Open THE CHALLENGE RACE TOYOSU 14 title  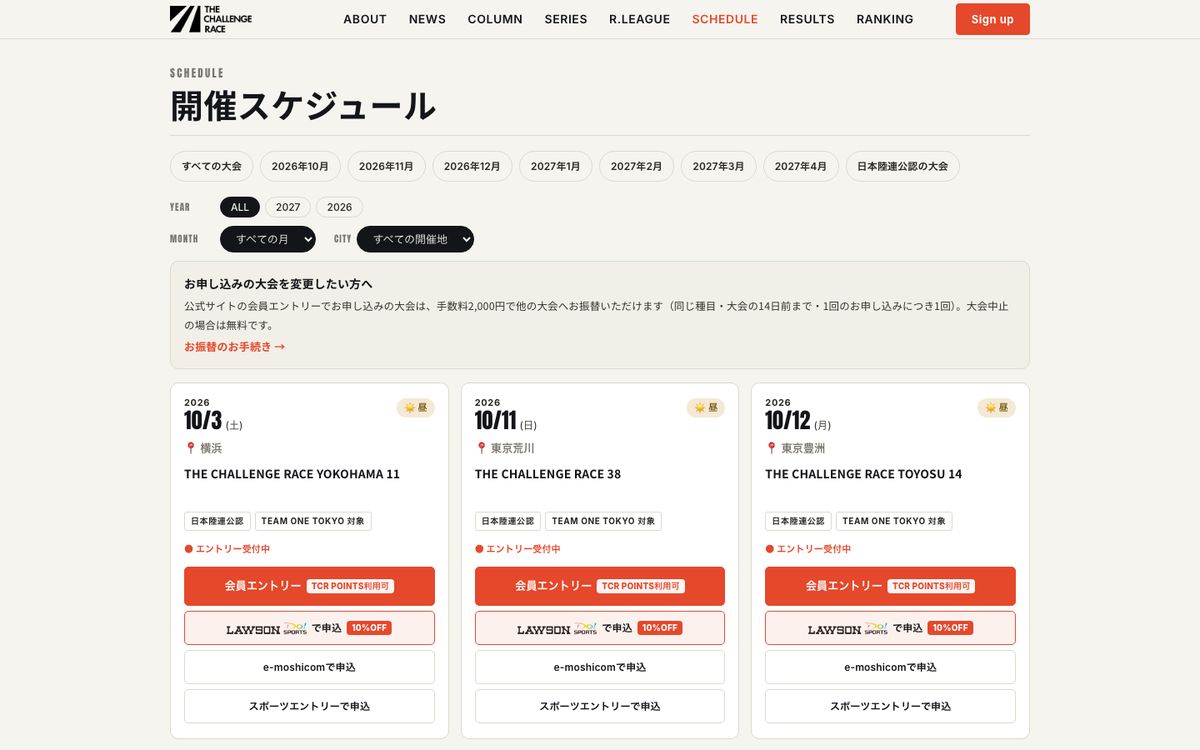coord(864,474)
